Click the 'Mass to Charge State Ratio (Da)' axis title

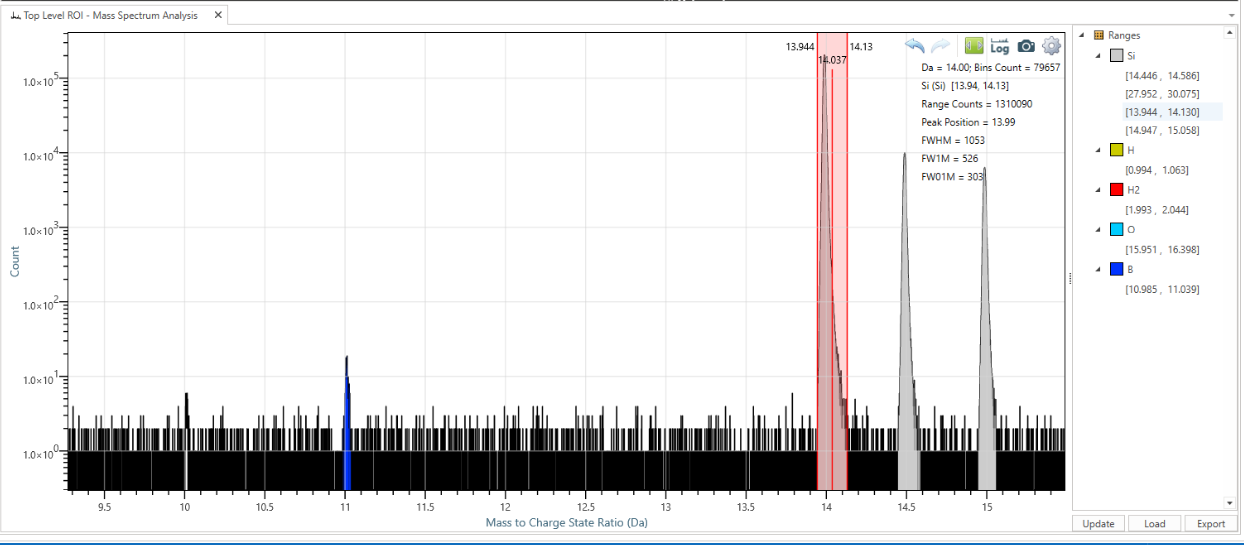(567, 522)
